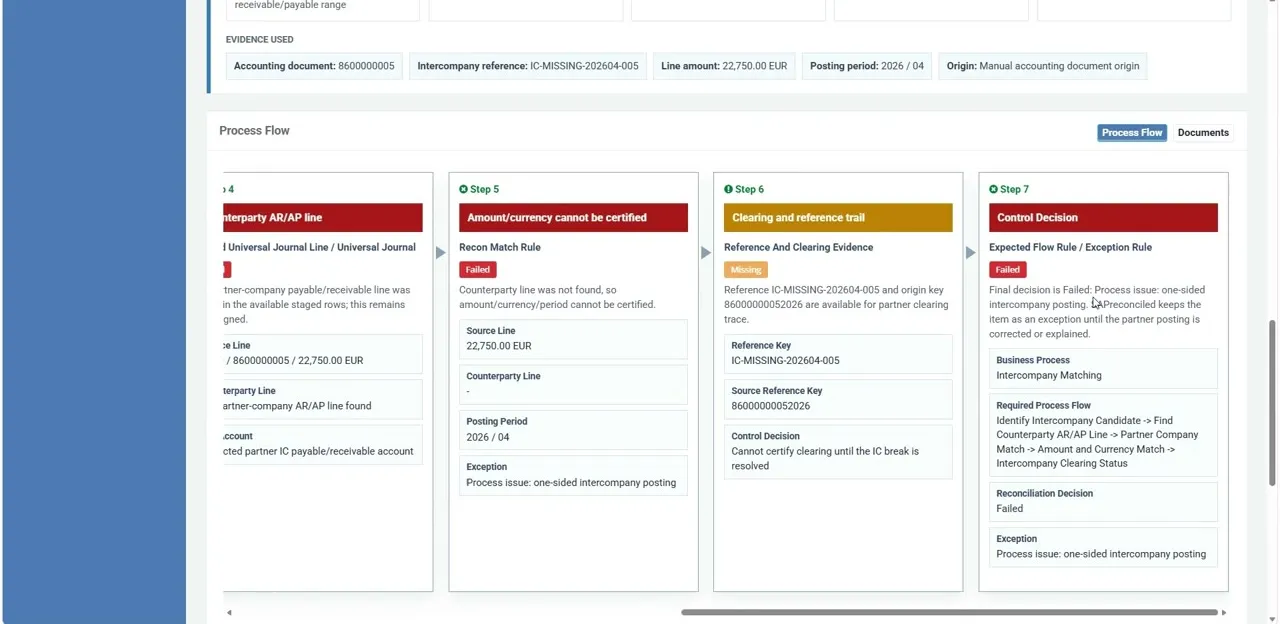
Task: Click '/ 8600000005 / 22,750.00 EUR' in Step 4
Action: click(295, 360)
